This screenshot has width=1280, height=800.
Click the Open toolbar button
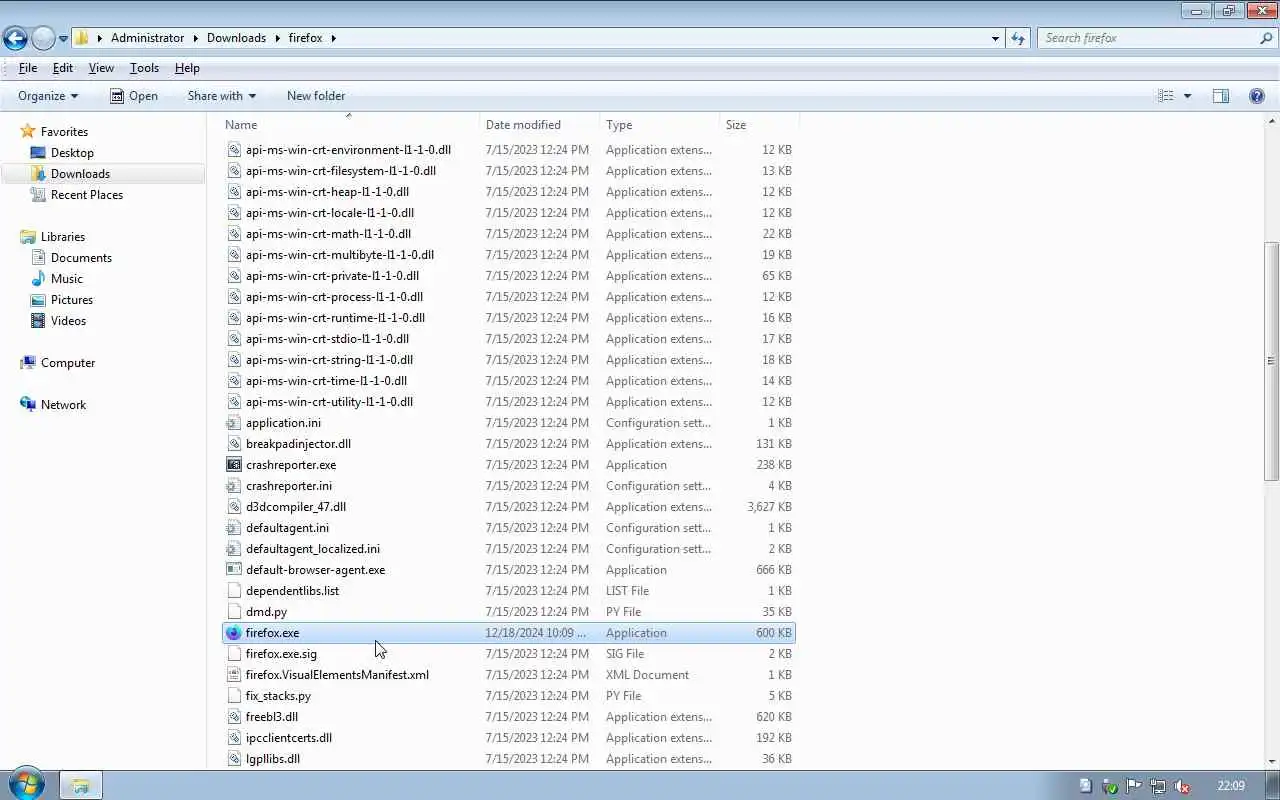(x=134, y=96)
